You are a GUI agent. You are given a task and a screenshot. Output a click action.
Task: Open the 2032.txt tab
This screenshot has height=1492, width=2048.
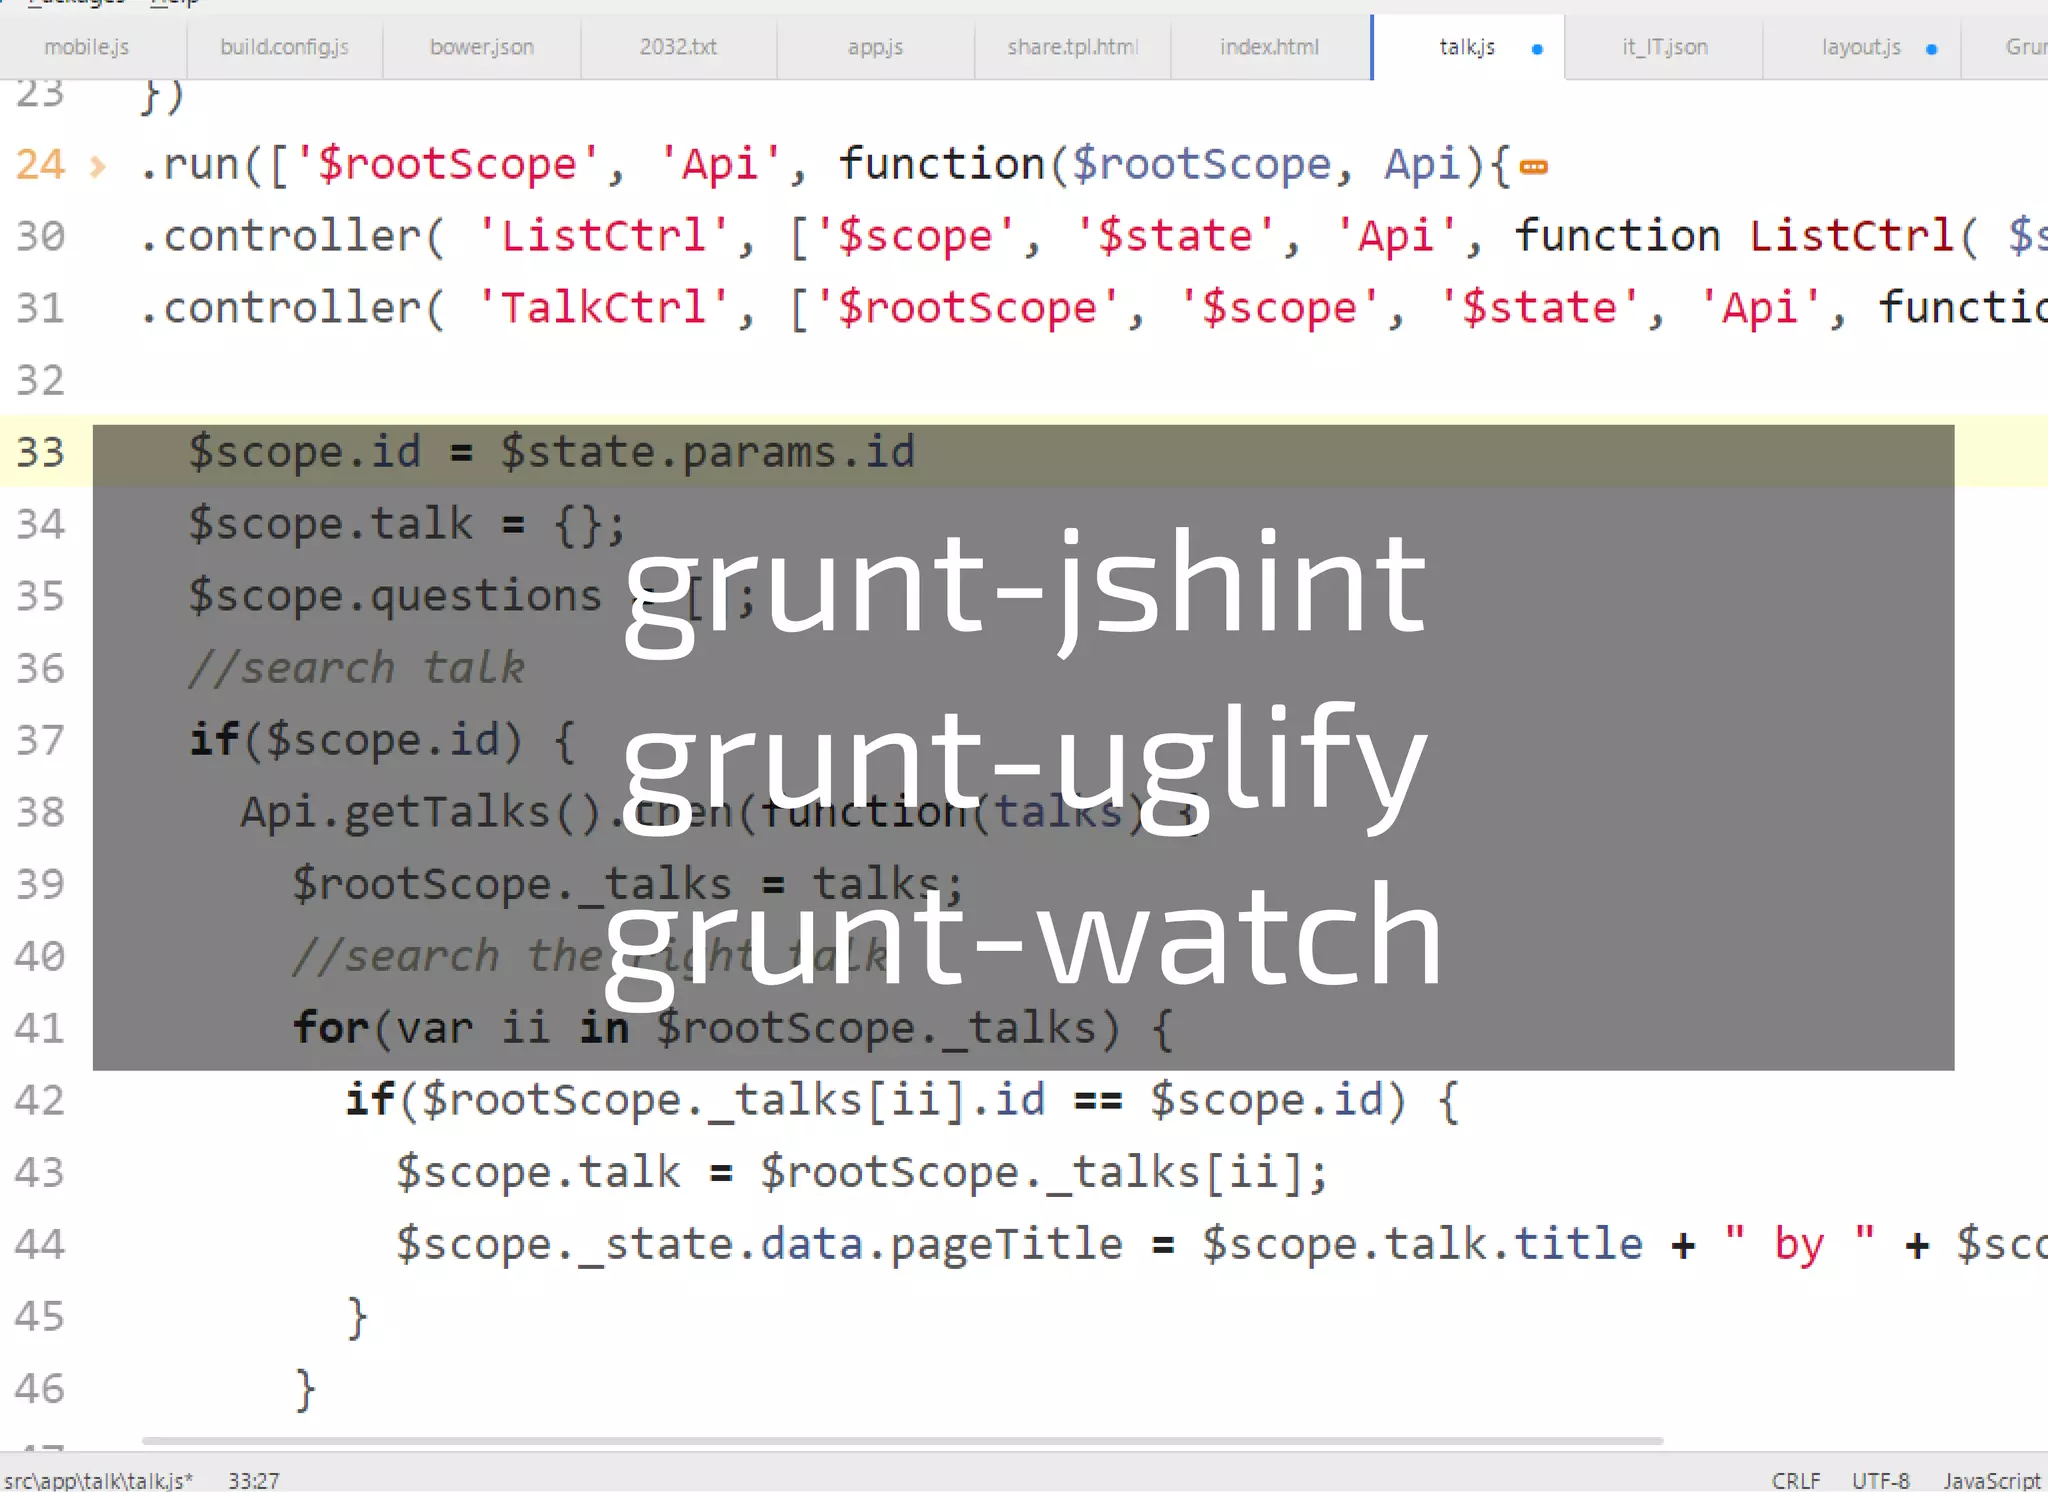coord(678,47)
